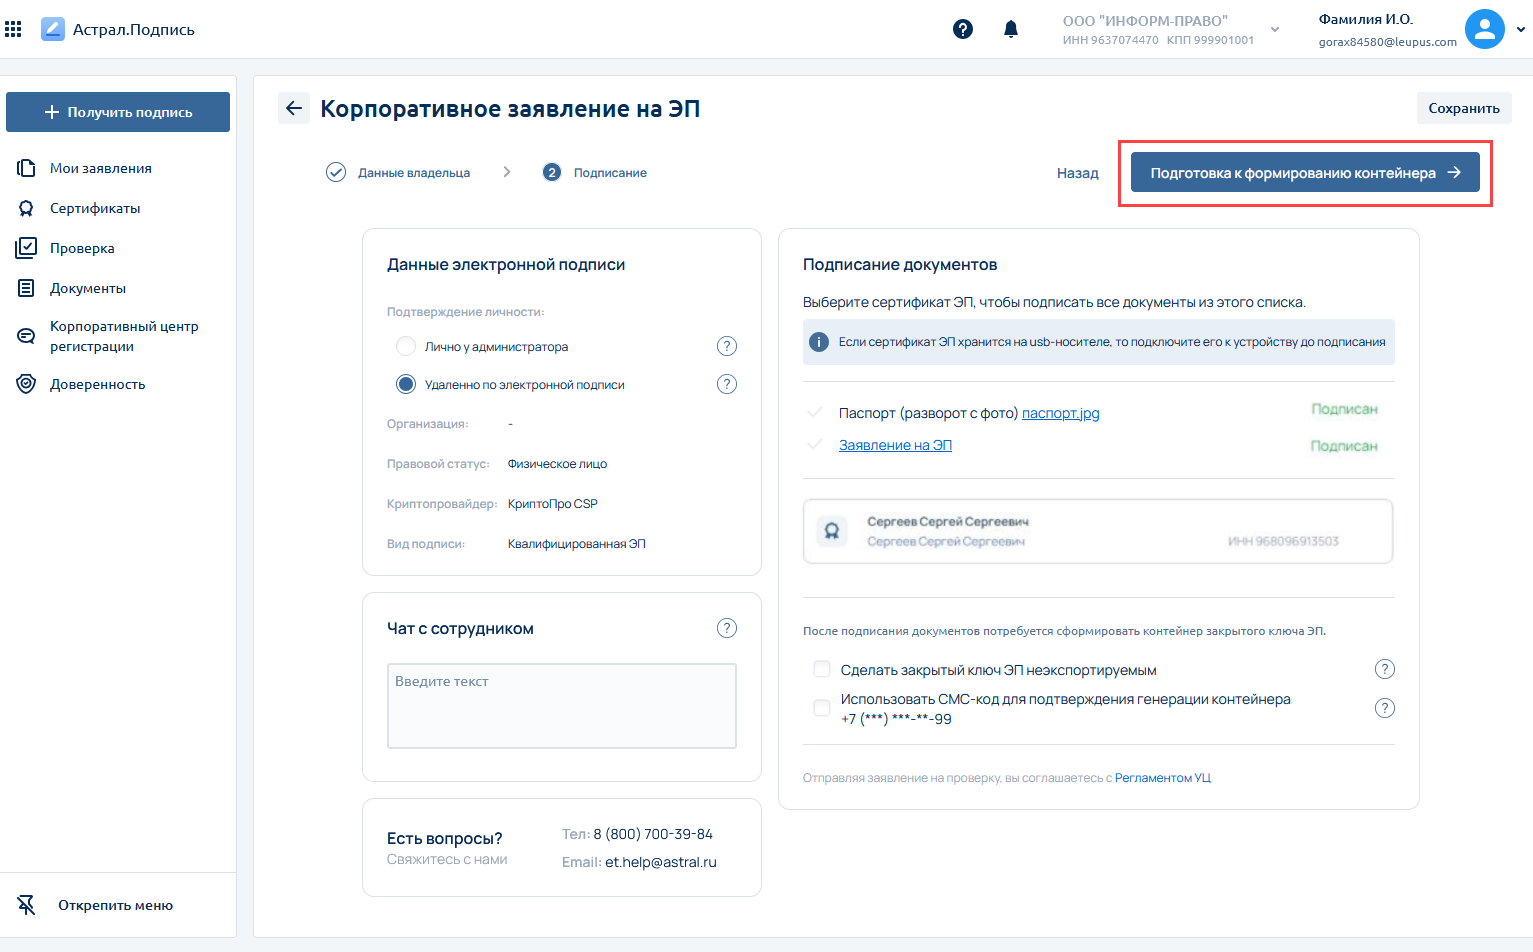Focus the Введите текст chat field
Image resolution: width=1533 pixels, height=952 pixels.
tap(562, 706)
